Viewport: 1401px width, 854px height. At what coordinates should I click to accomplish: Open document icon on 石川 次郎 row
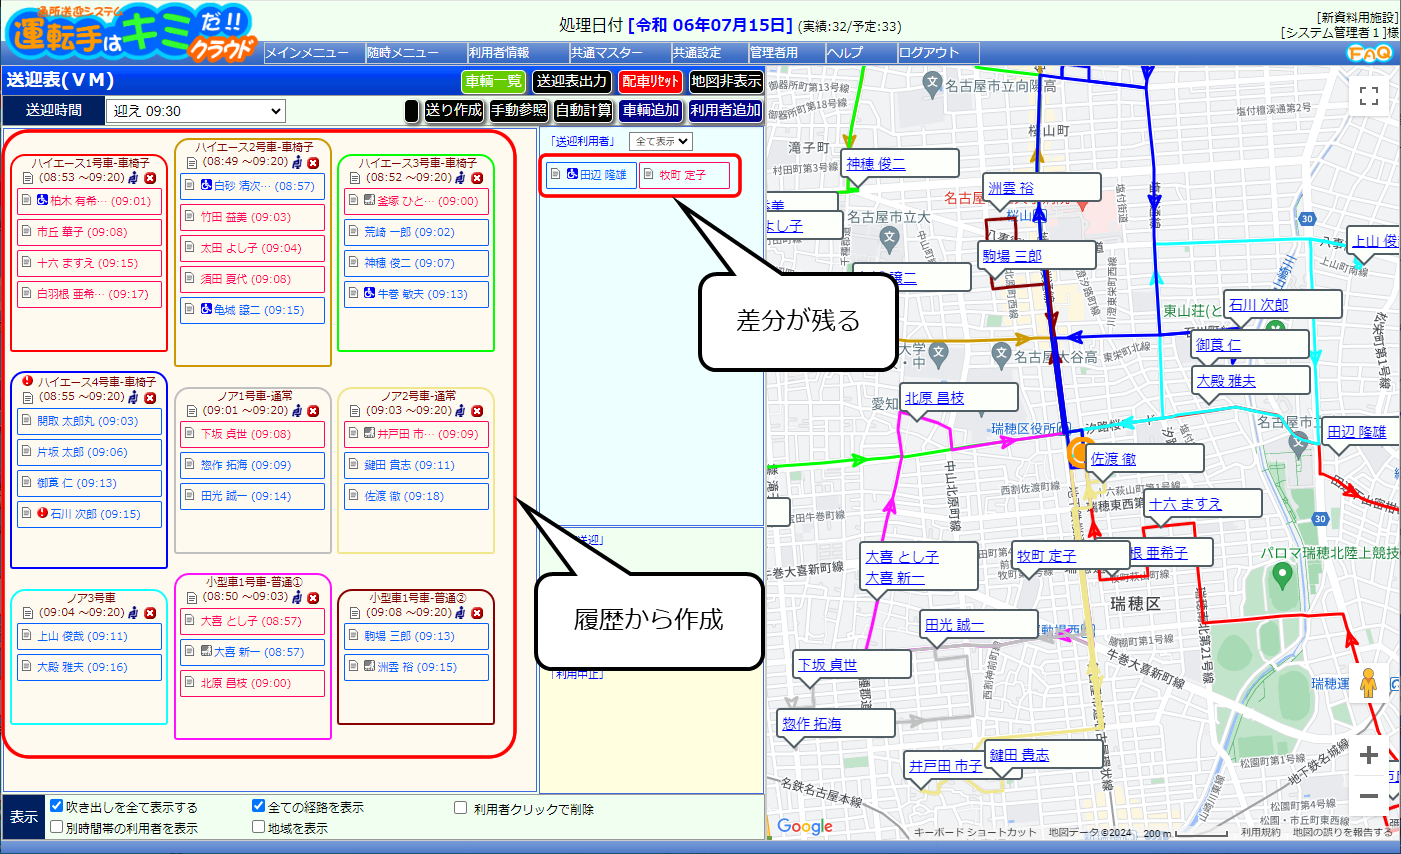coord(28,514)
